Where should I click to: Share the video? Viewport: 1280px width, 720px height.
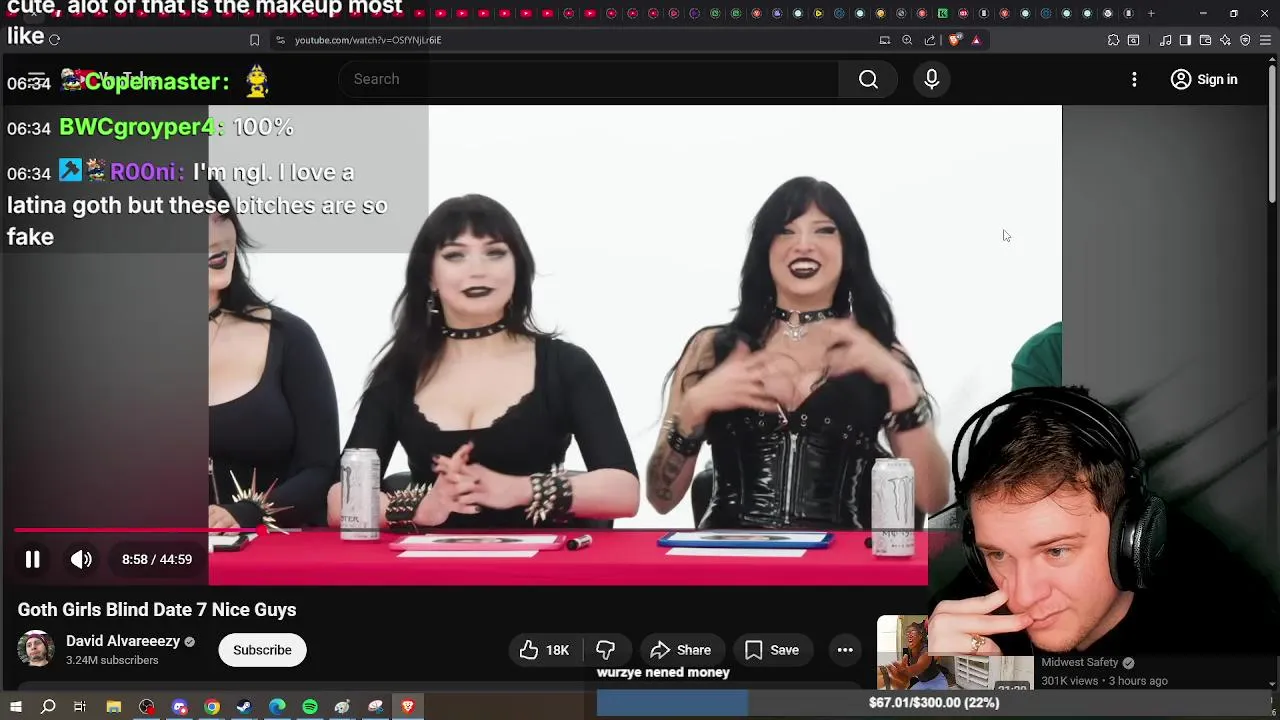point(680,650)
